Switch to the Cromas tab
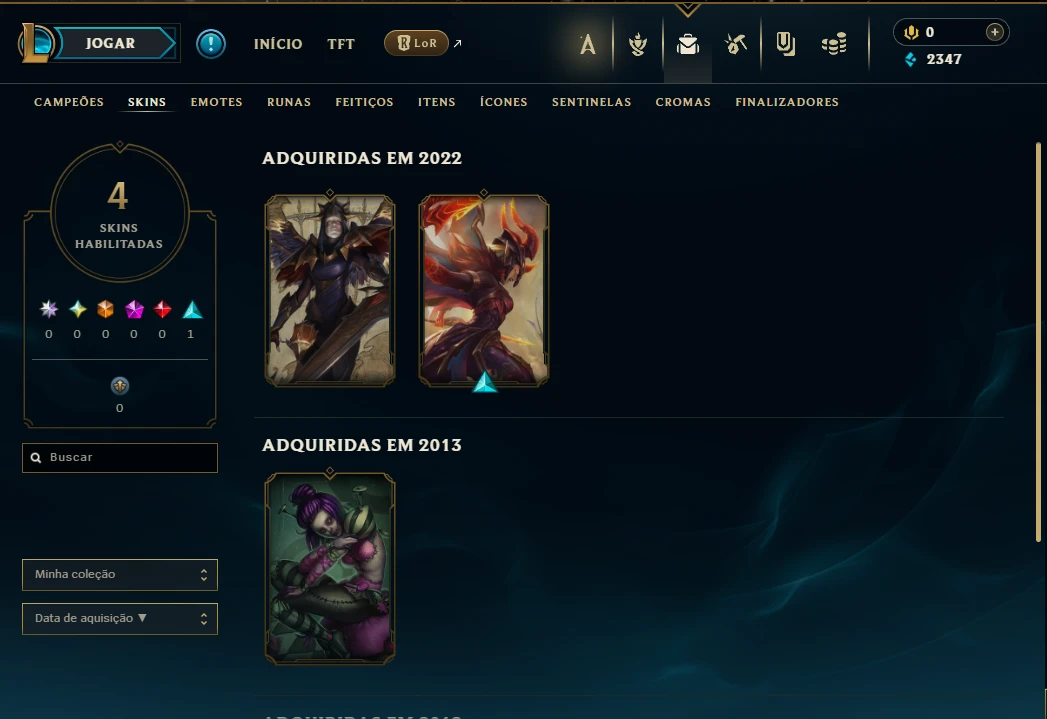This screenshot has height=719, width=1047. (683, 102)
